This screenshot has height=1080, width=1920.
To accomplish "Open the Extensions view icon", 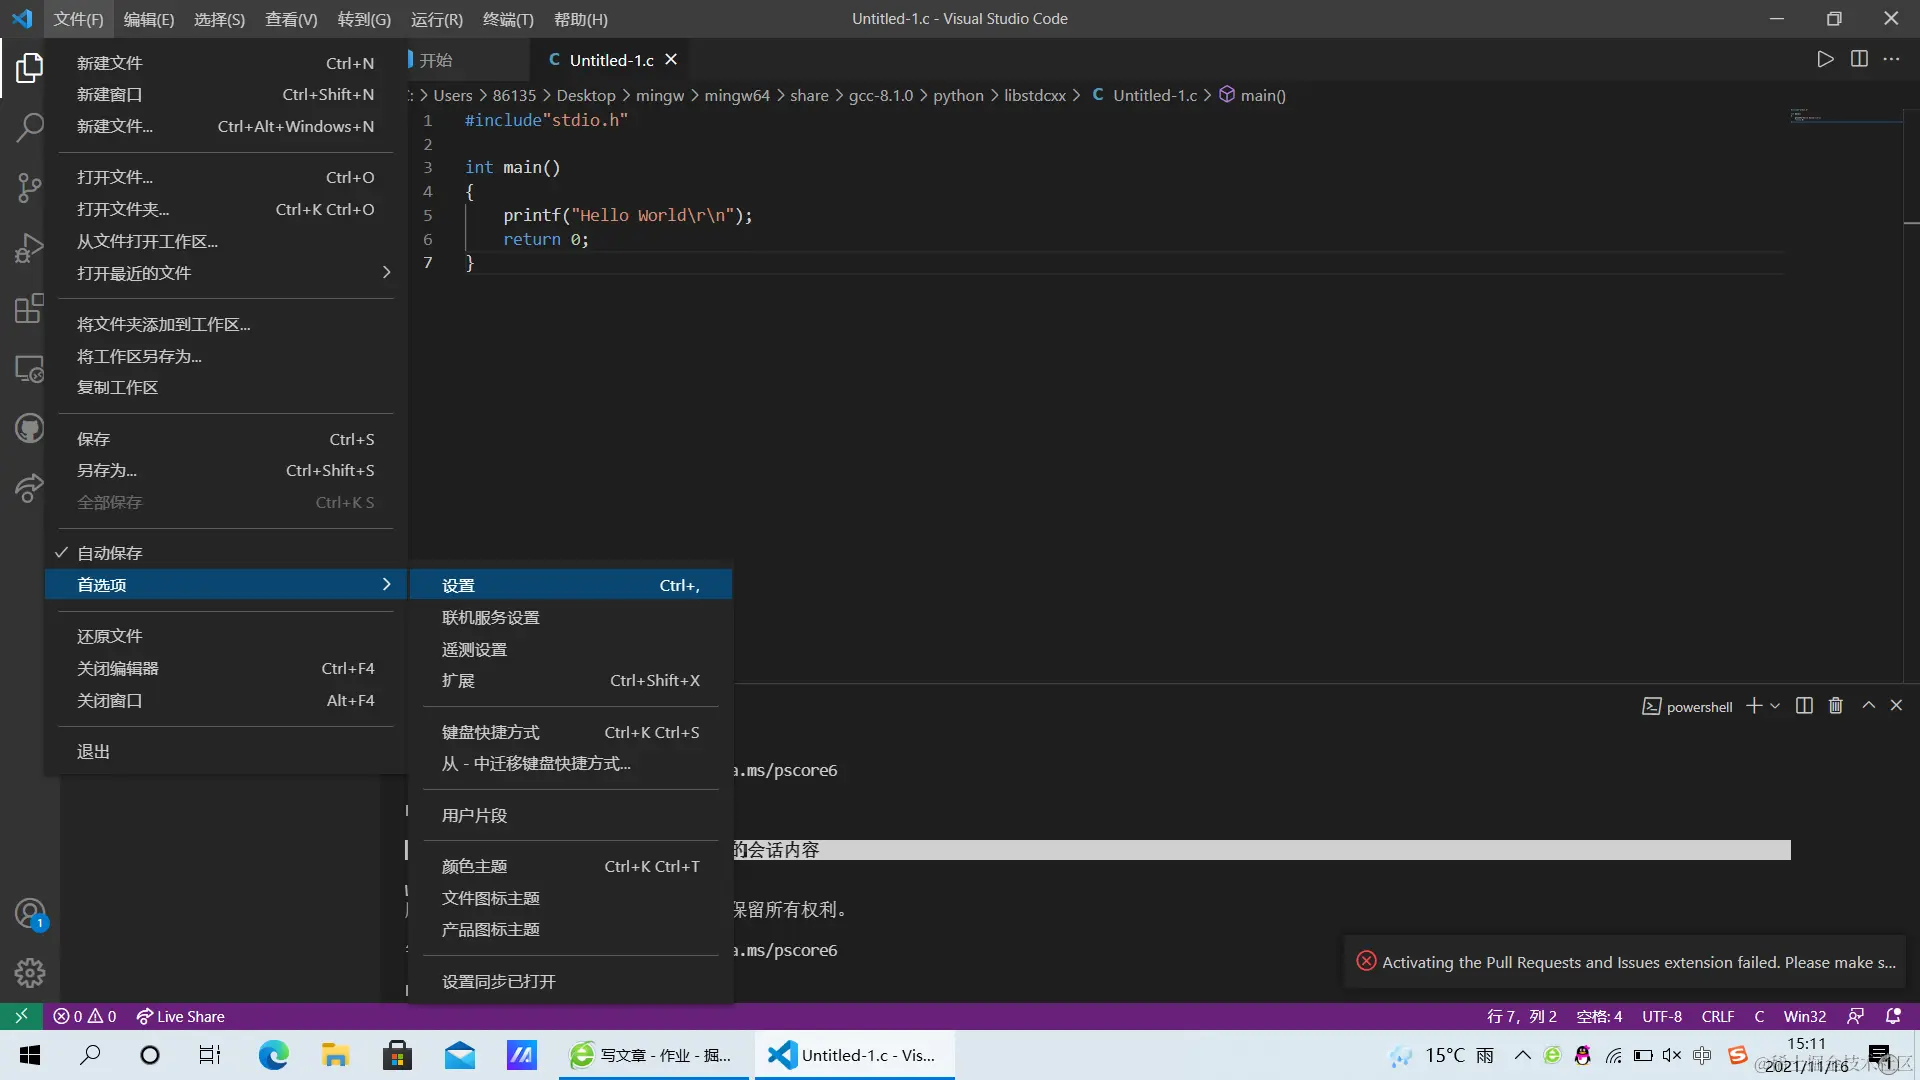I will pos(29,308).
